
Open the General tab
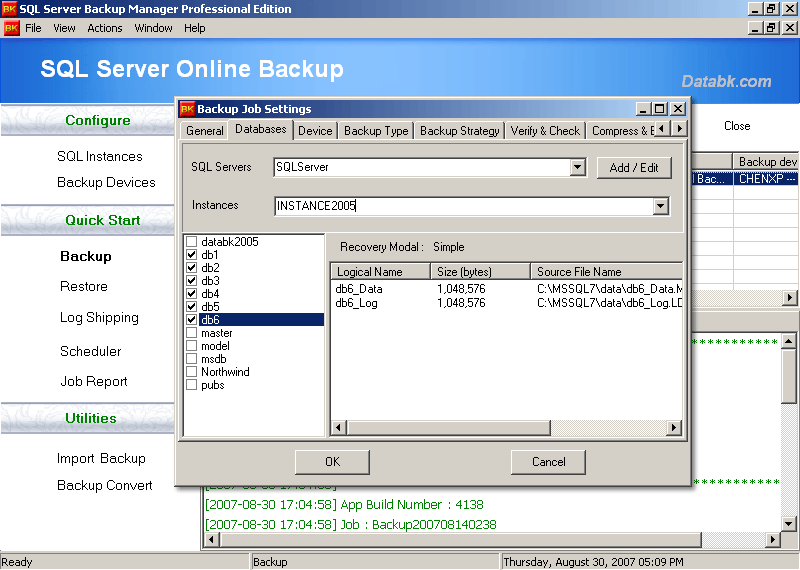[205, 131]
